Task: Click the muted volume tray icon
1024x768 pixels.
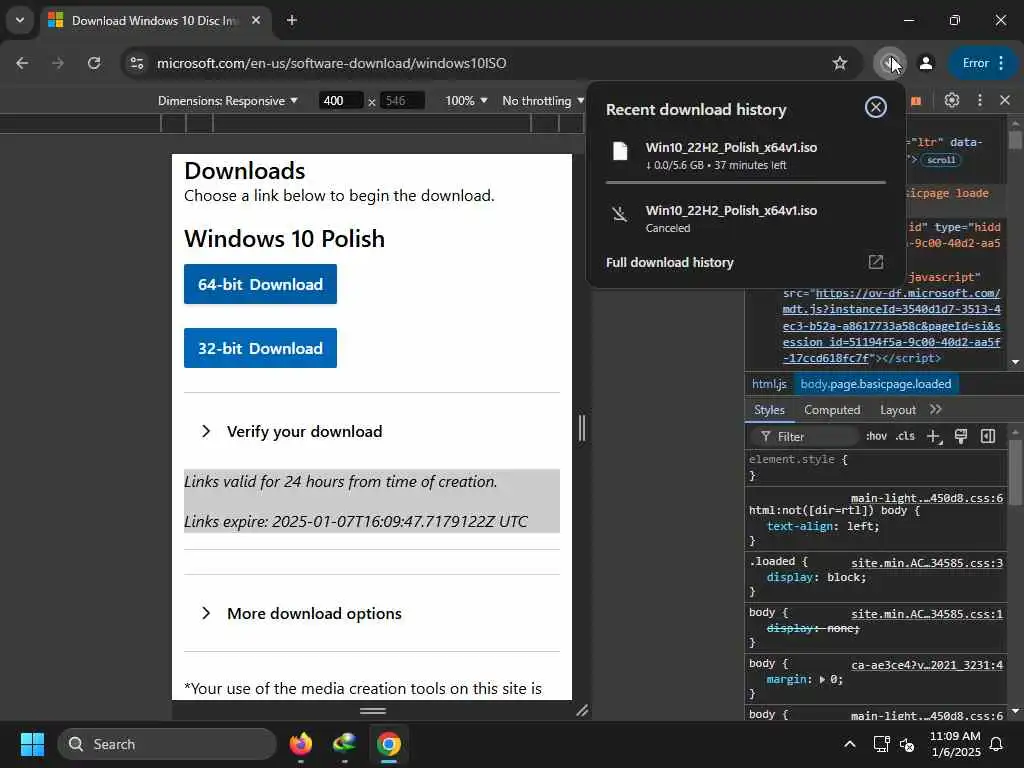Action: 906,744
